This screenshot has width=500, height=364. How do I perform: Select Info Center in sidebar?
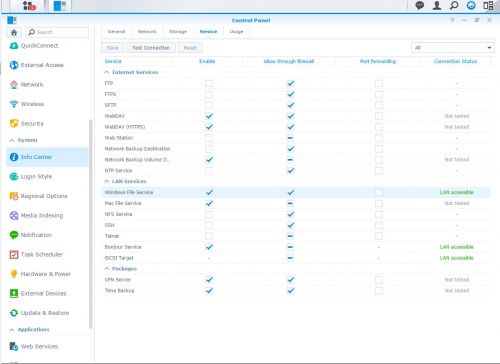pos(47,157)
